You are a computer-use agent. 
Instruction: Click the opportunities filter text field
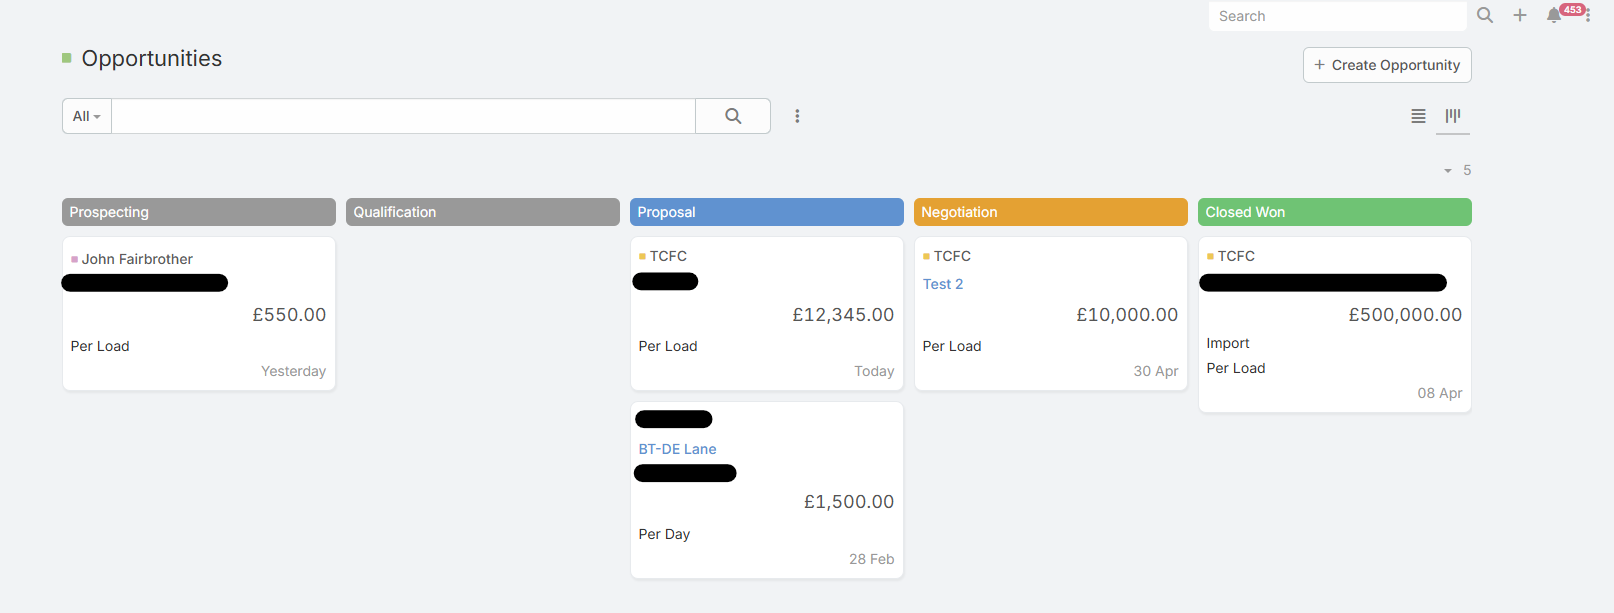point(403,116)
